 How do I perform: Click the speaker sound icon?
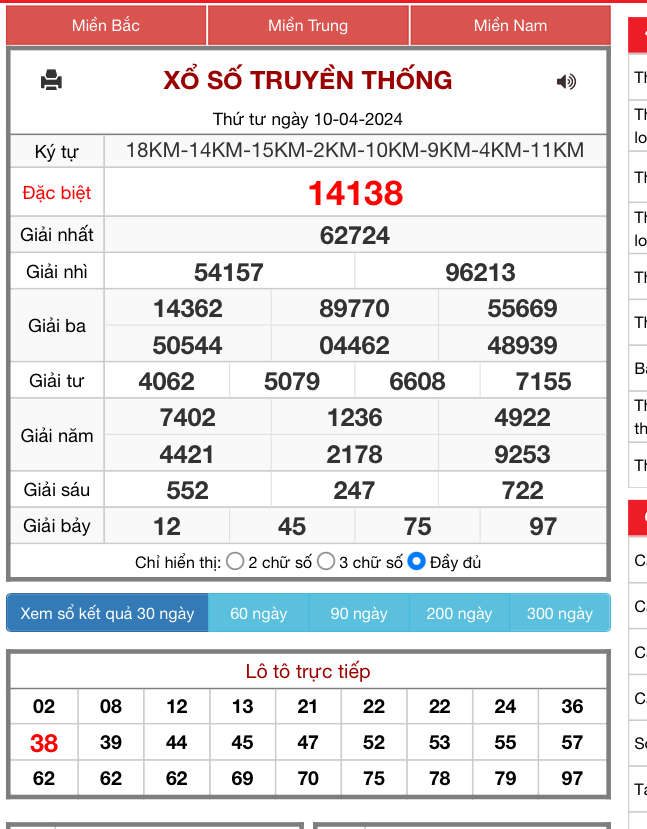[566, 82]
